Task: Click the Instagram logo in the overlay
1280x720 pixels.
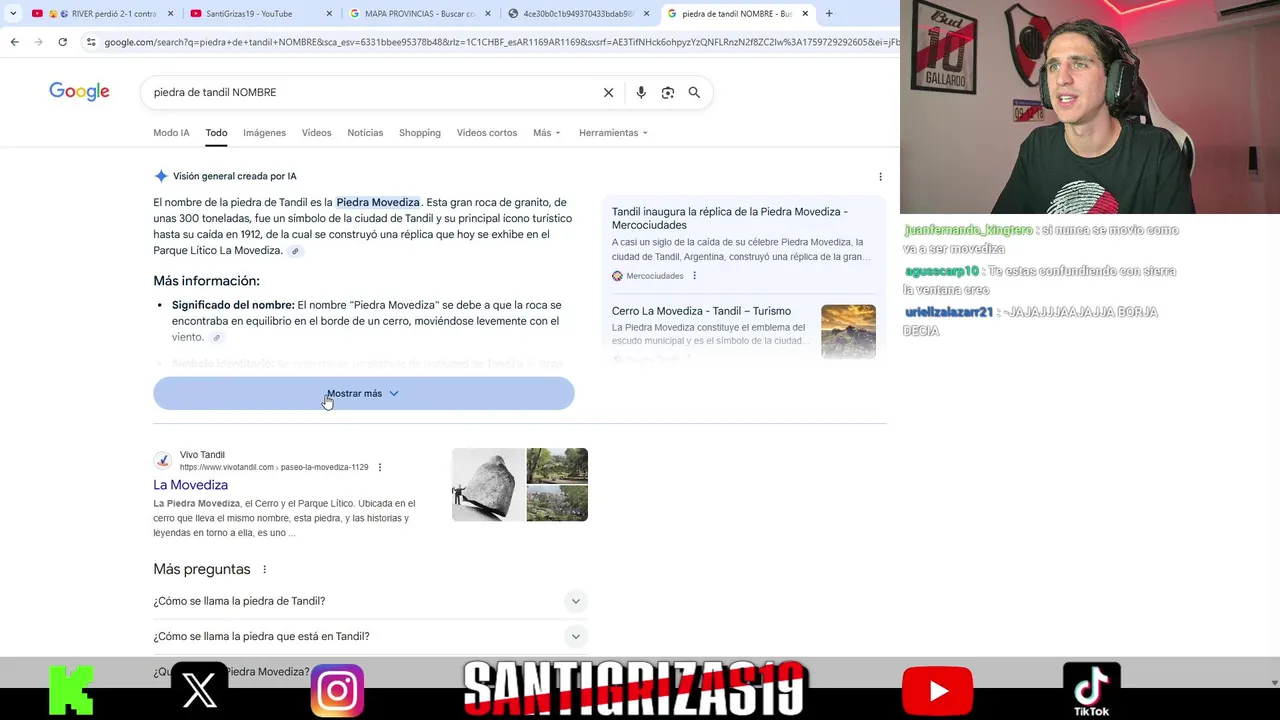Action: pos(337,690)
